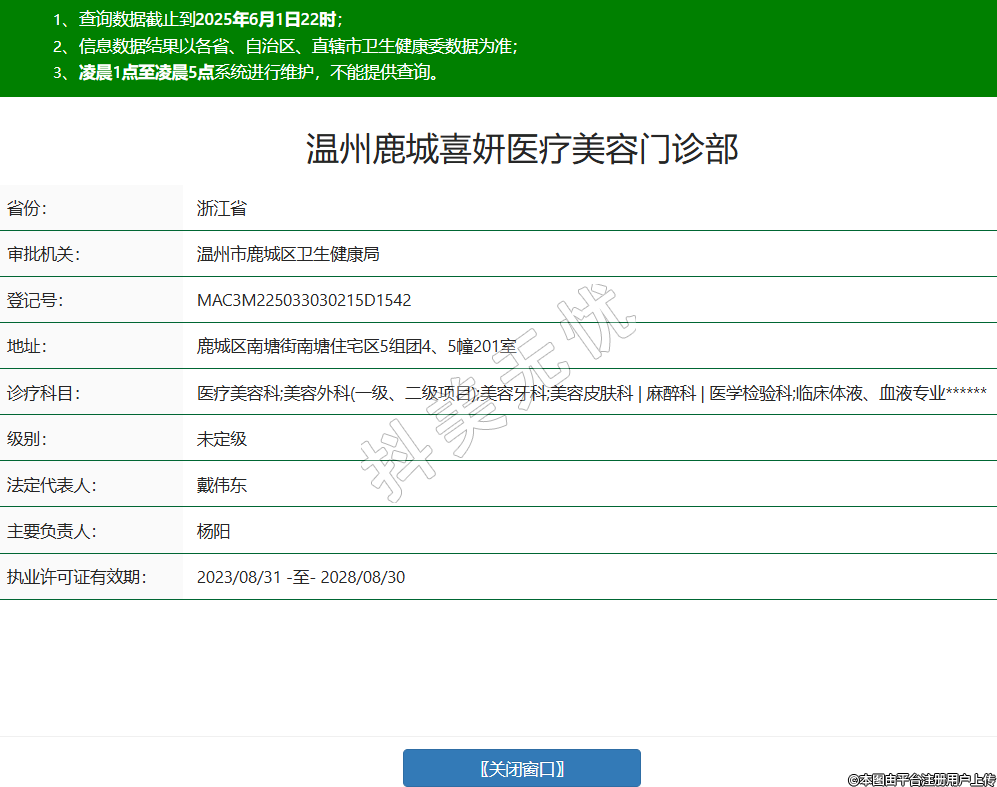Image resolution: width=997 pixels, height=787 pixels.
Task: Select registration number MAC3M225033030215D1542
Action: (304, 300)
